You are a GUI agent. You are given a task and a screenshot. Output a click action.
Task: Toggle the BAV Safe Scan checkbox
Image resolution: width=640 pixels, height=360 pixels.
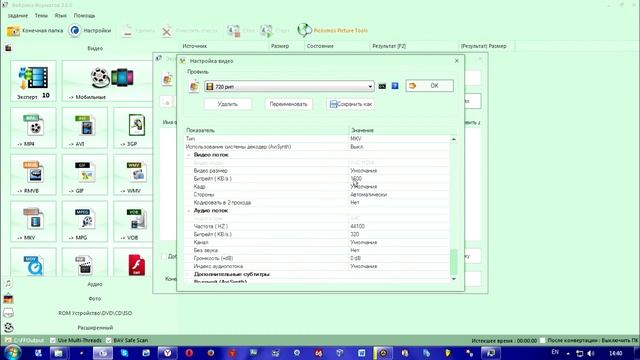pyautogui.click(x=109, y=340)
